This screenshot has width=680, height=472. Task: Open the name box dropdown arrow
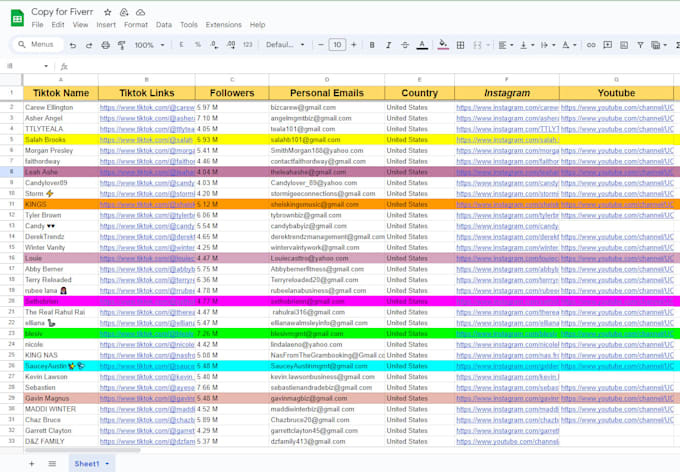click(x=46, y=66)
